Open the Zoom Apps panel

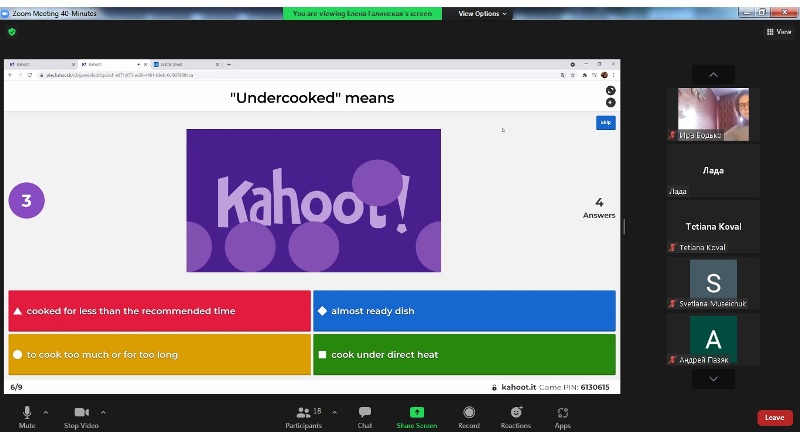click(x=563, y=417)
